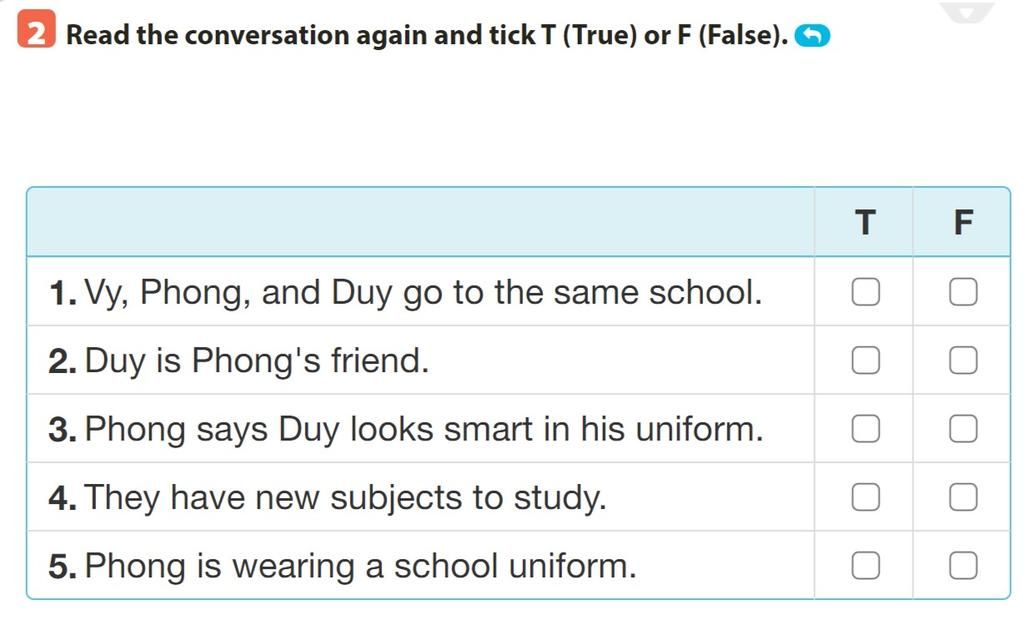The width and height of the screenshot is (1024, 620).
Task: Tick True for Duy looks smart in uniform
Action: coord(865,429)
